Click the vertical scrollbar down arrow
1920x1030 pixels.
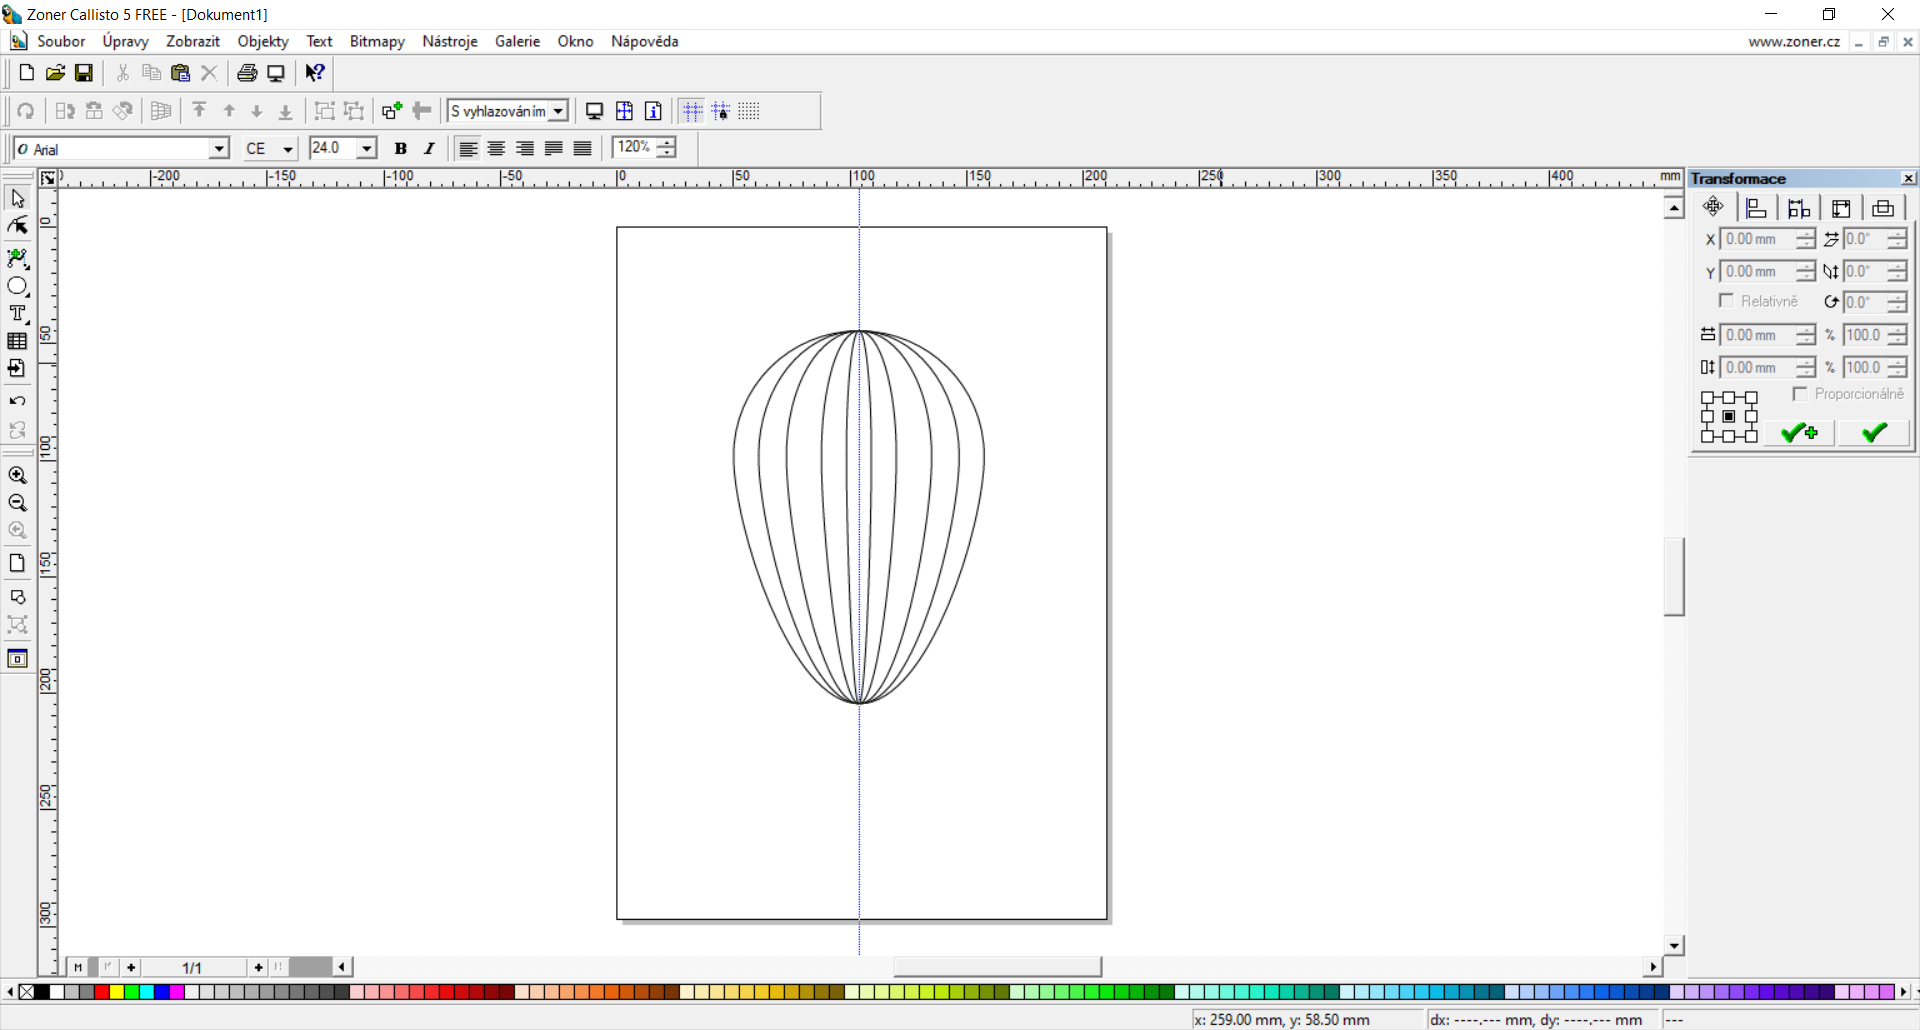coord(1674,945)
